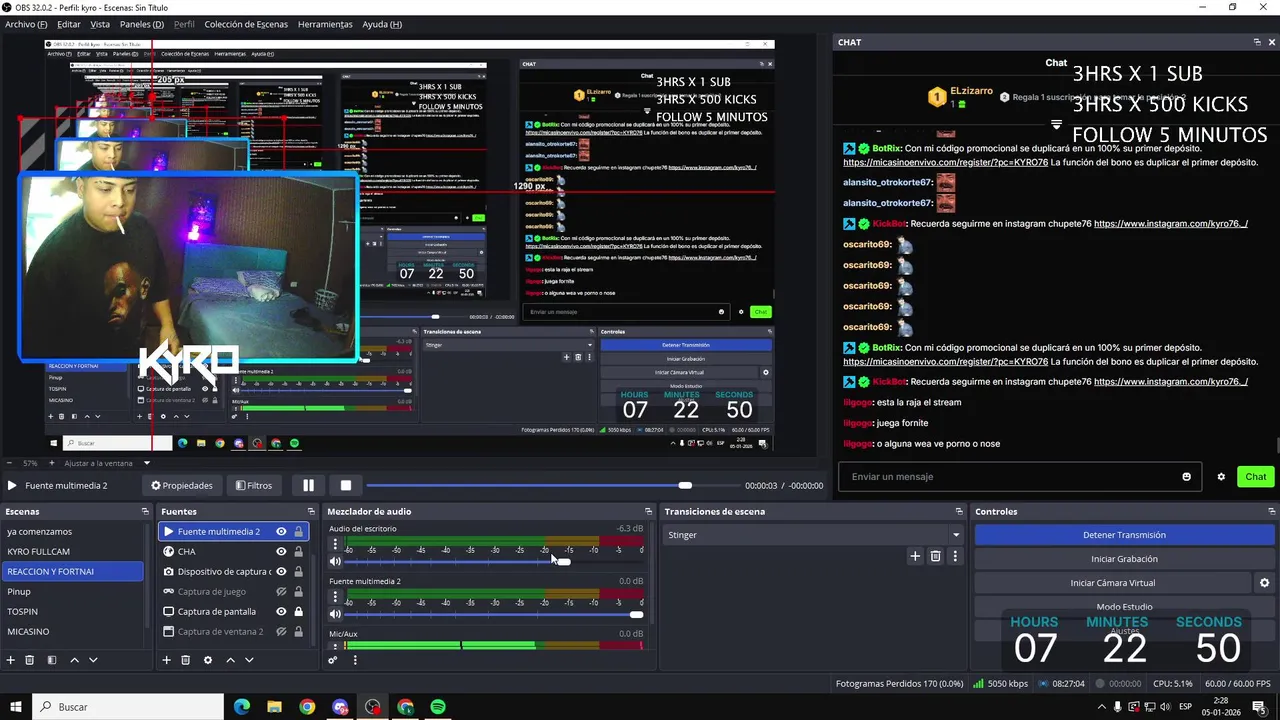1280x720 pixels.
Task: Open virtual camera settings gear
Action: [1264, 583]
